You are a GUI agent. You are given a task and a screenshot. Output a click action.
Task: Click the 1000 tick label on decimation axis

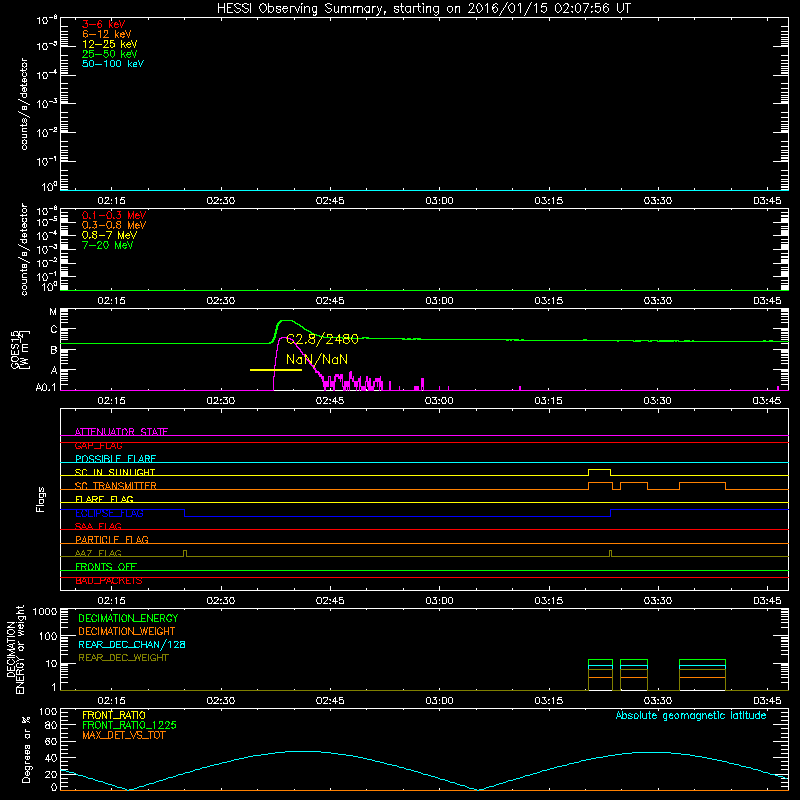coord(45,612)
